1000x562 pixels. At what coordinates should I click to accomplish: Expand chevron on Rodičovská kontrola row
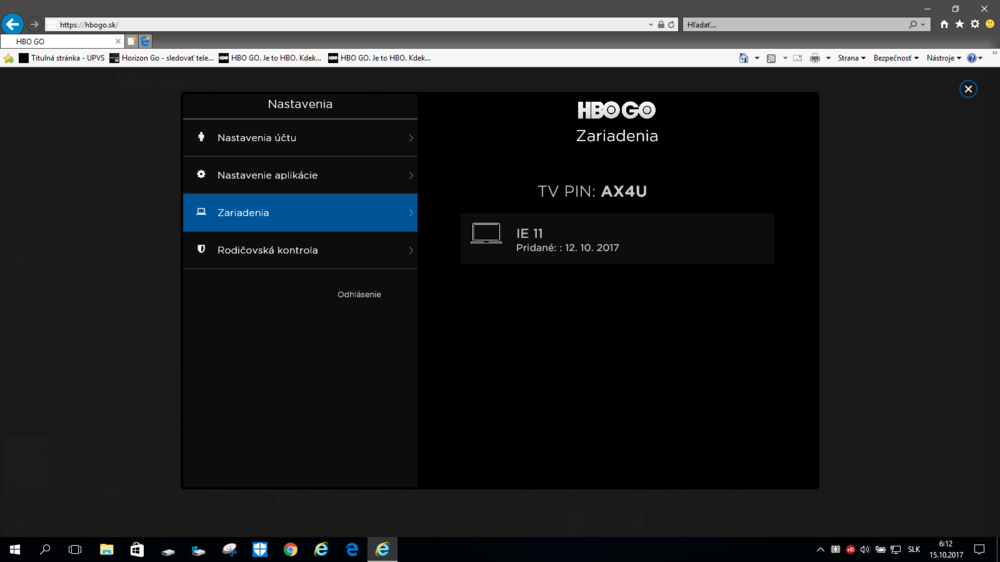point(411,250)
